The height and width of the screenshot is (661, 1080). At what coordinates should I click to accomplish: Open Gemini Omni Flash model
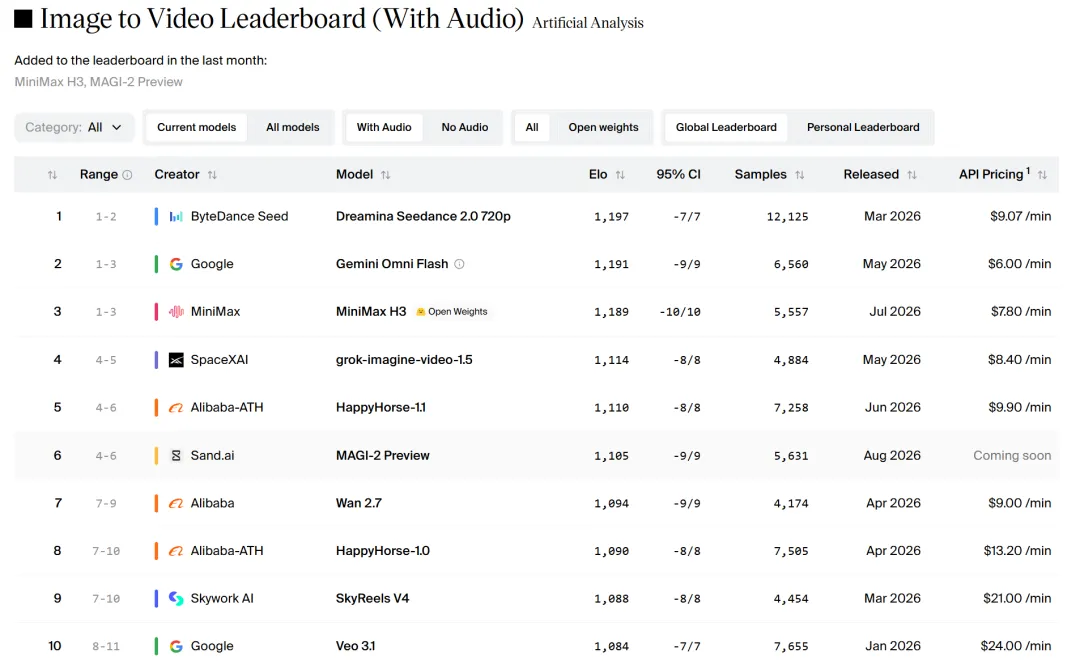coord(392,264)
